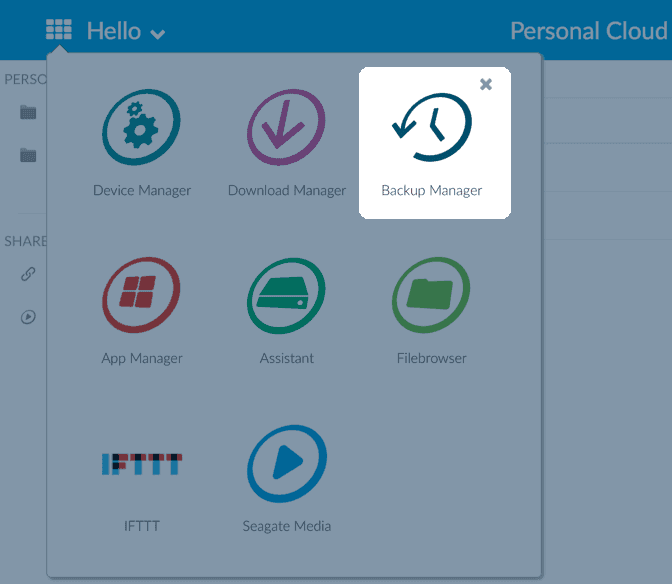Launch the Seagate Media play icon
This screenshot has height=584, width=672.
[x=287, y=463]
